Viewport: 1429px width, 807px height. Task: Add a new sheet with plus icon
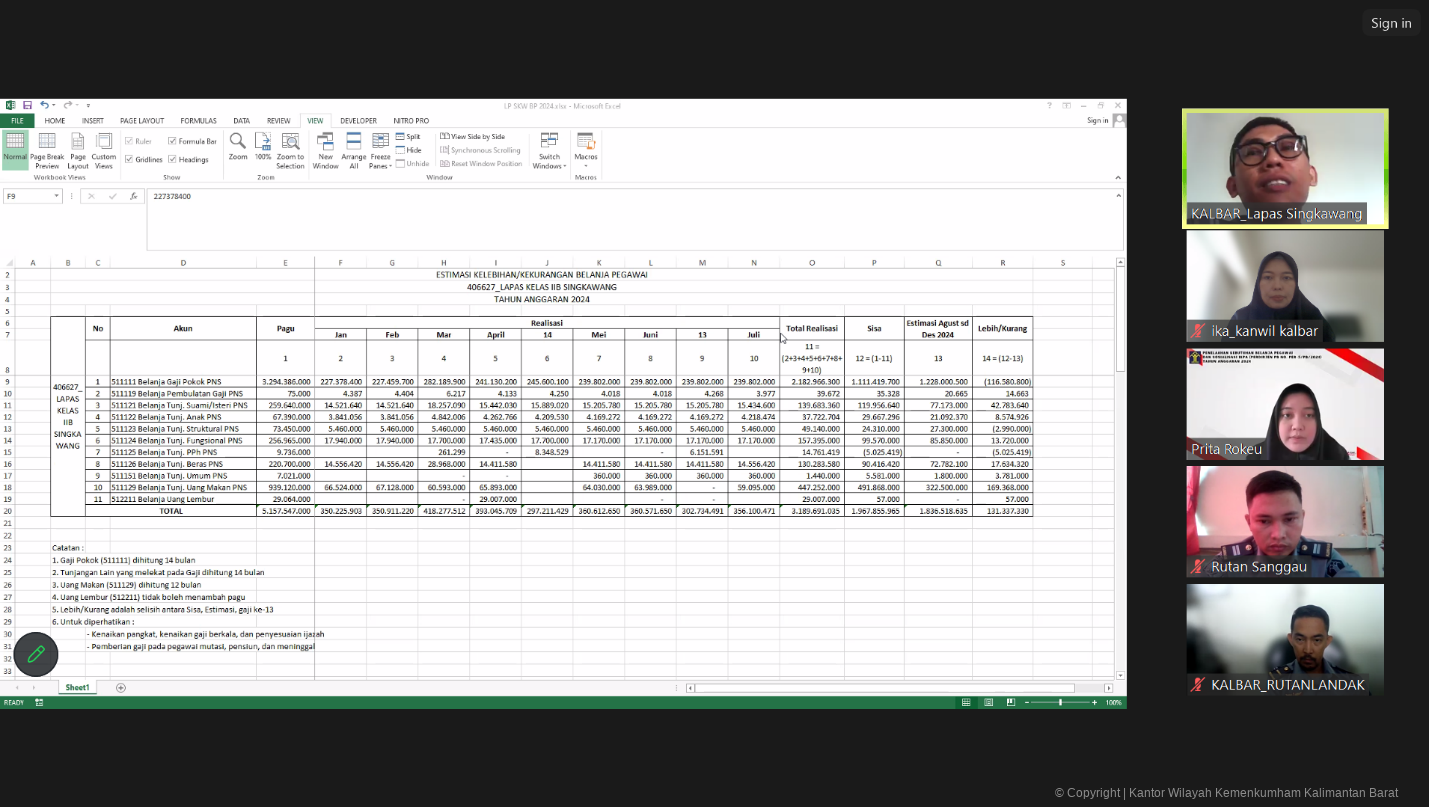point(121,688)
